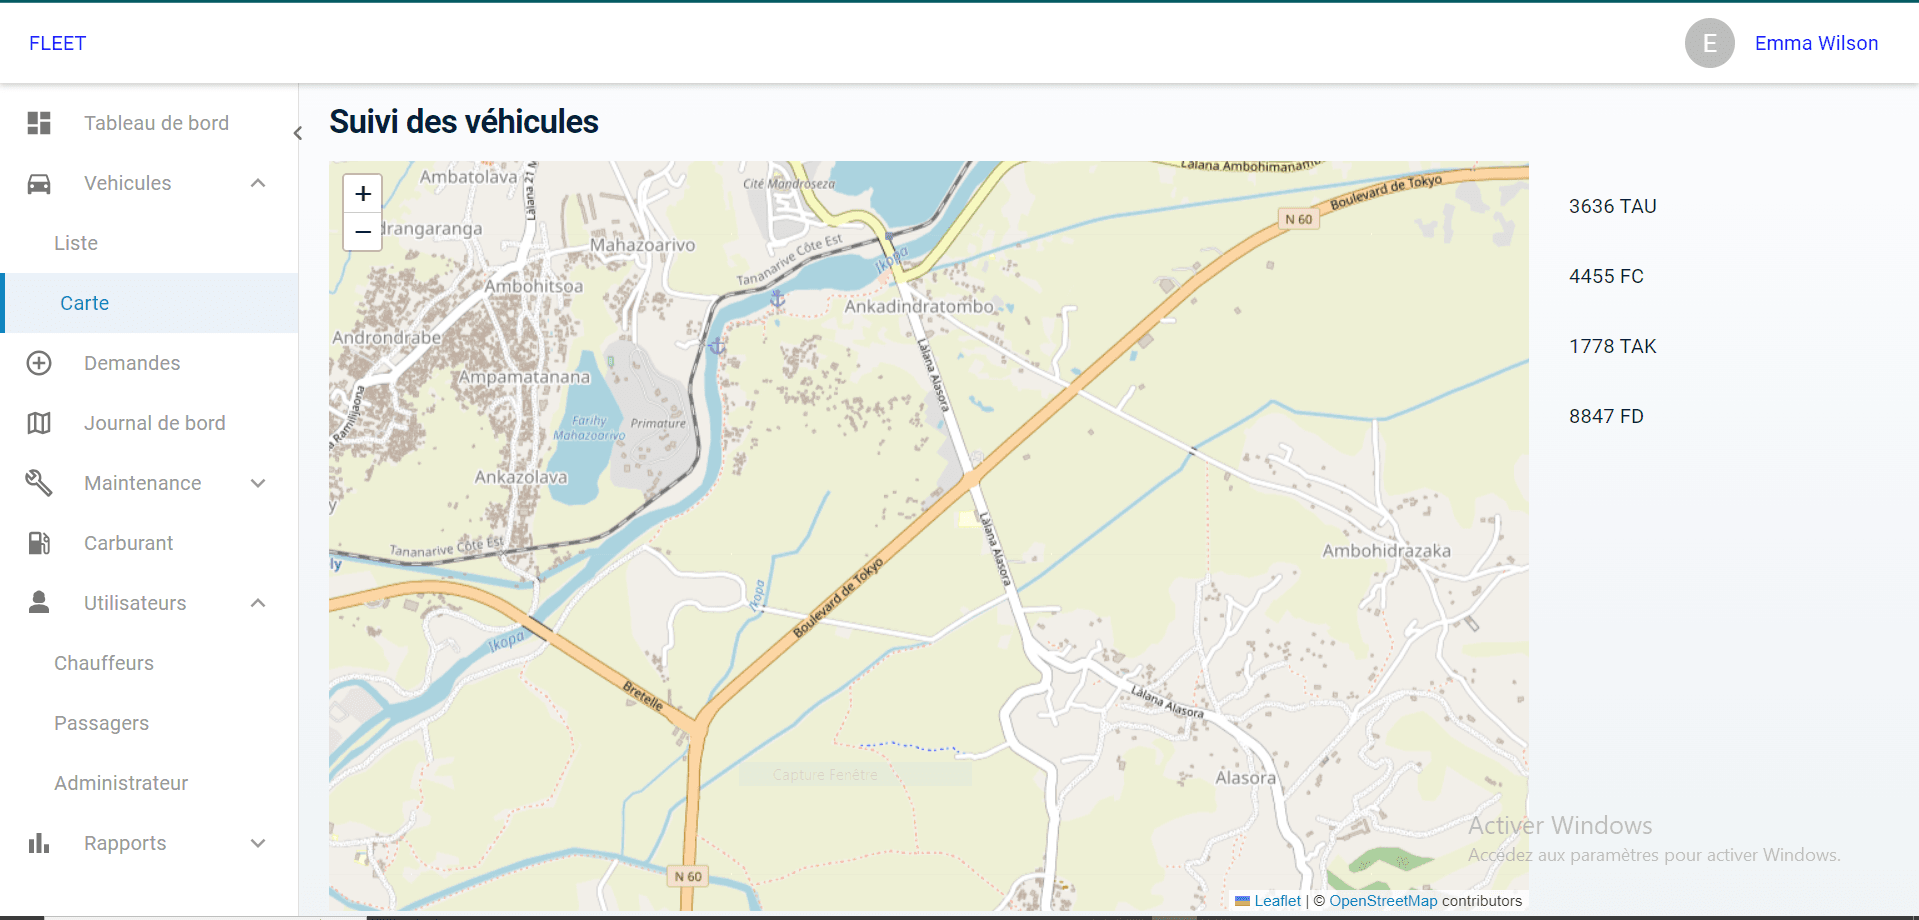Select the Carte menu item
Viewport: 1919px width, 920px height.
coord(149,303)
